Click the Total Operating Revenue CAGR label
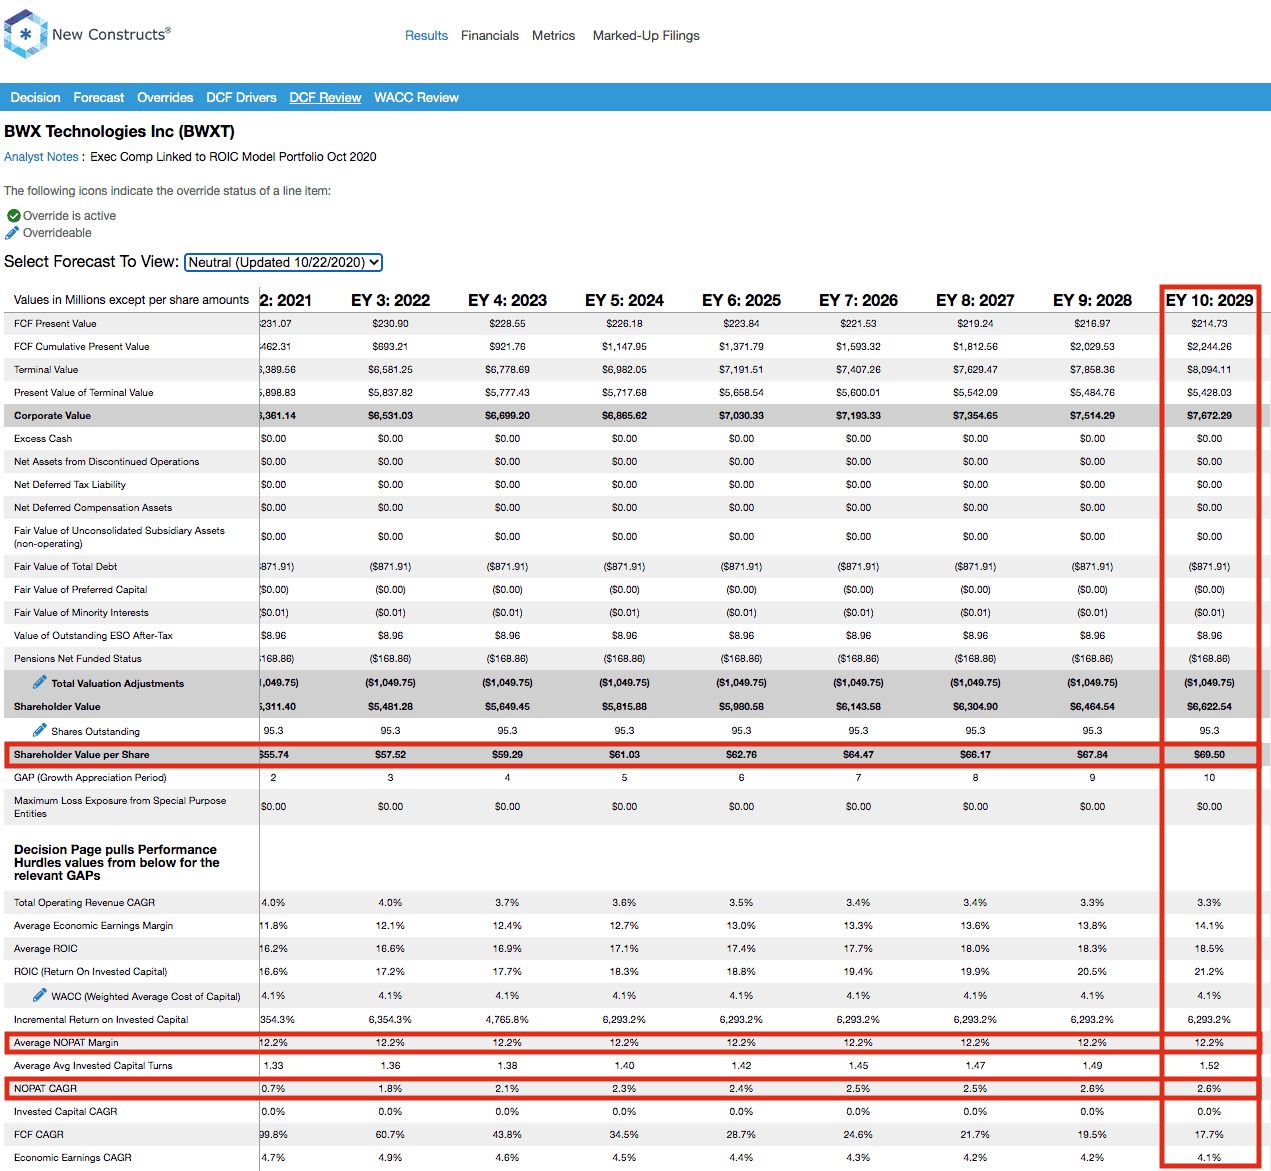The height and width of the screenshot is (1171, 1271). 84,903
